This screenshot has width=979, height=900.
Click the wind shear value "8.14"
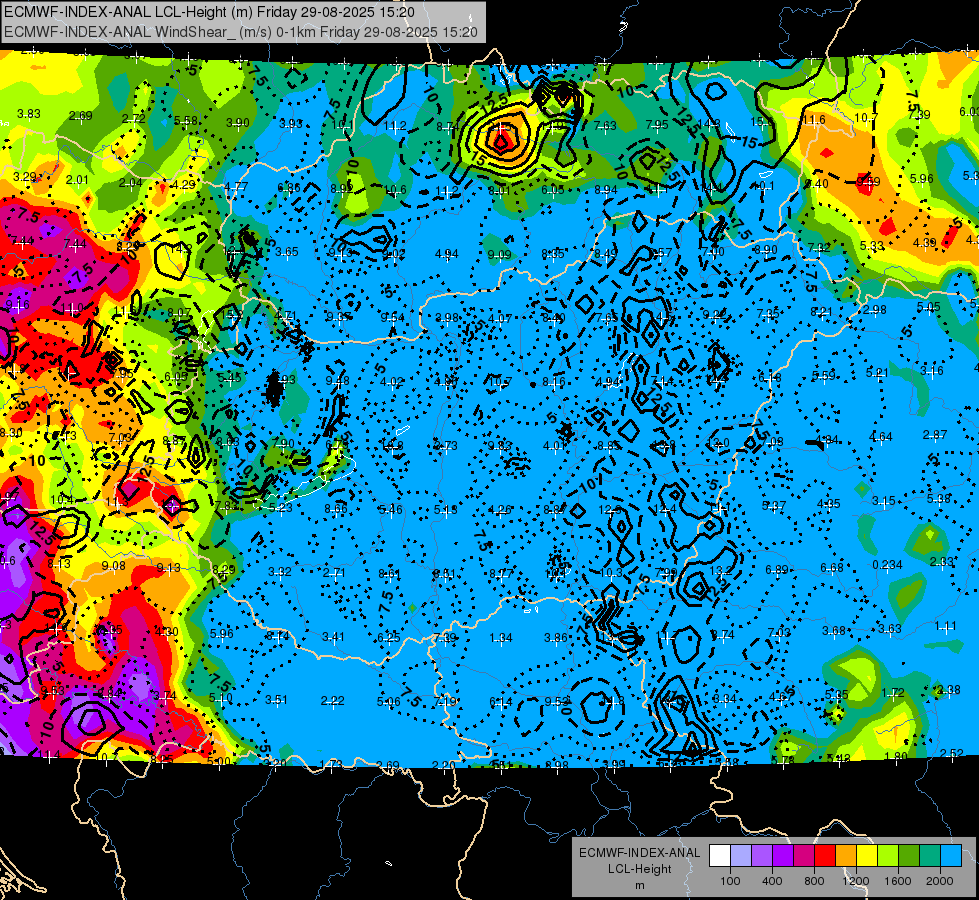[x=278, y=636]
